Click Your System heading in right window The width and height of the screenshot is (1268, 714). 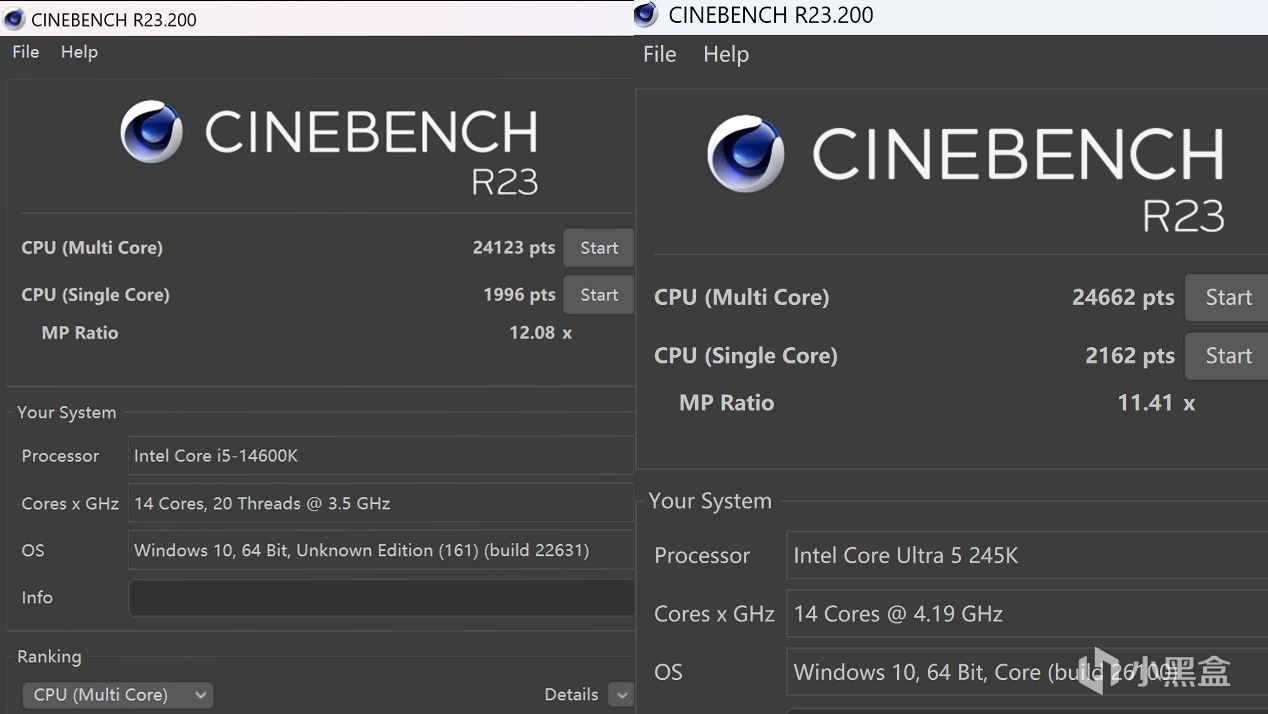pyautogui.click(x=710, y=501)
